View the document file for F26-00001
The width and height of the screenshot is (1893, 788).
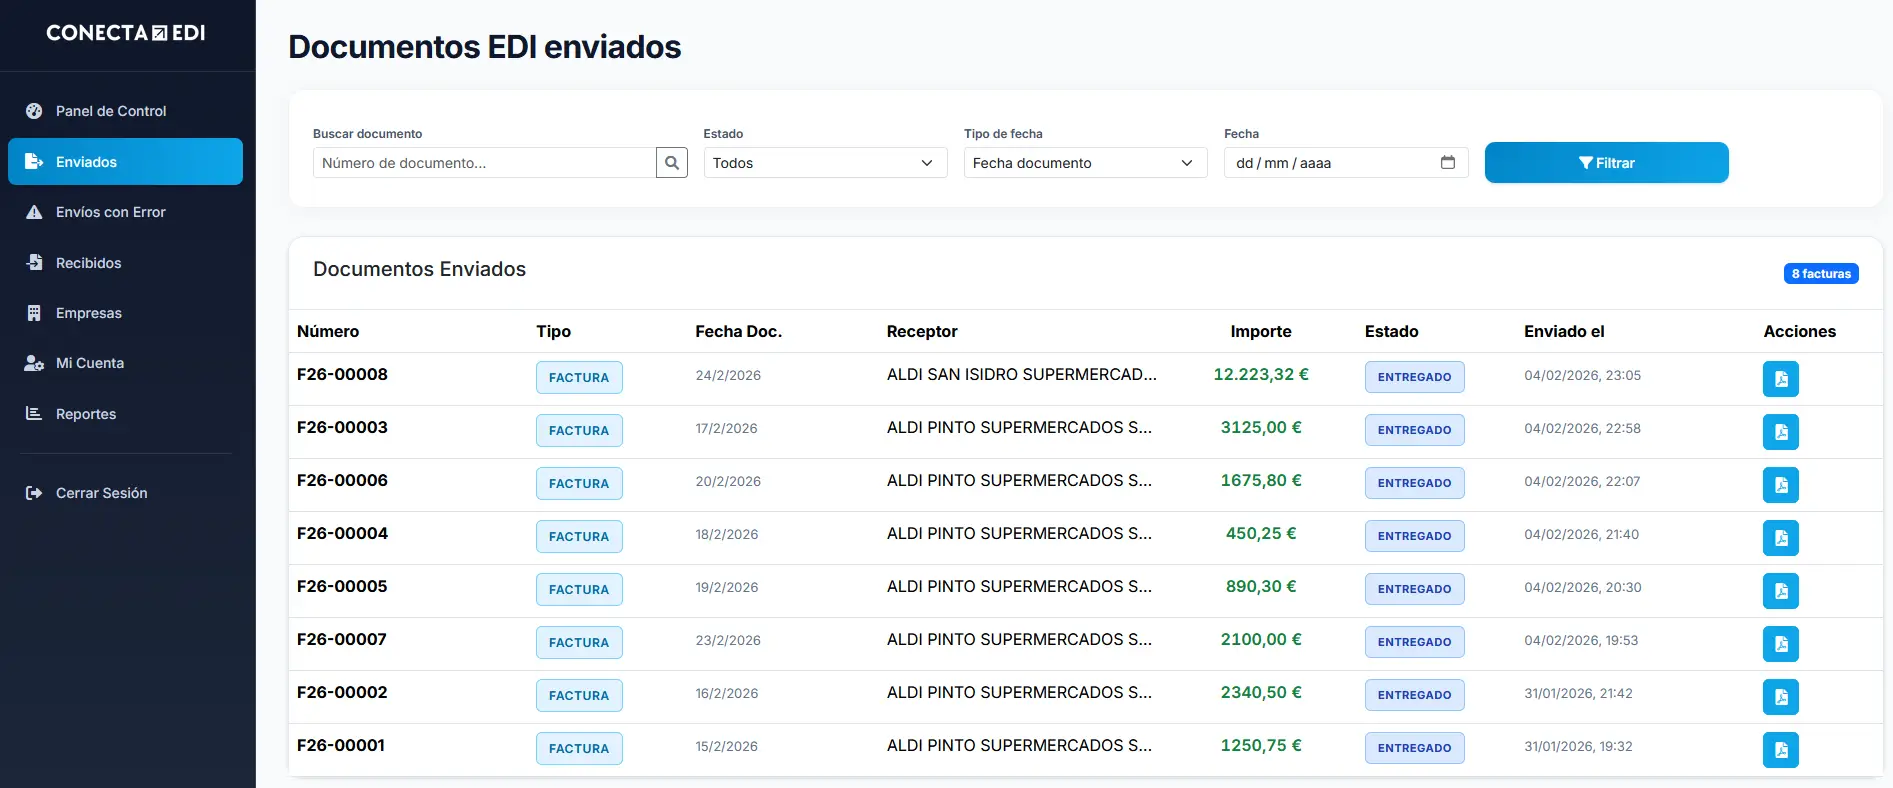point(1780,750)
